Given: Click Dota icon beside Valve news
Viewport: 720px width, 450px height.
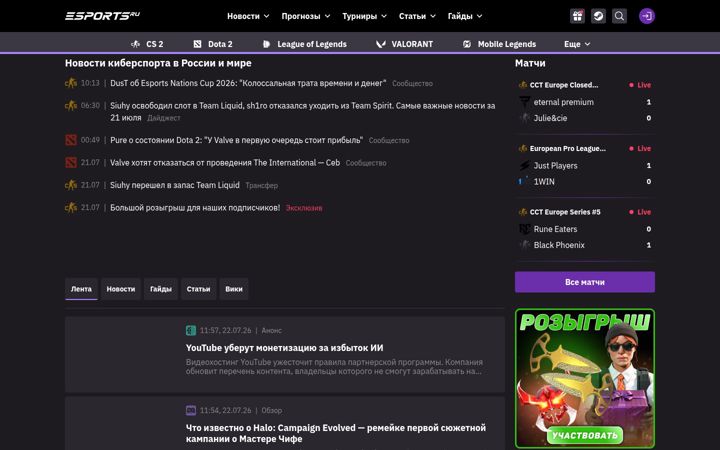Looking at the screenshot, I should 71,163.
